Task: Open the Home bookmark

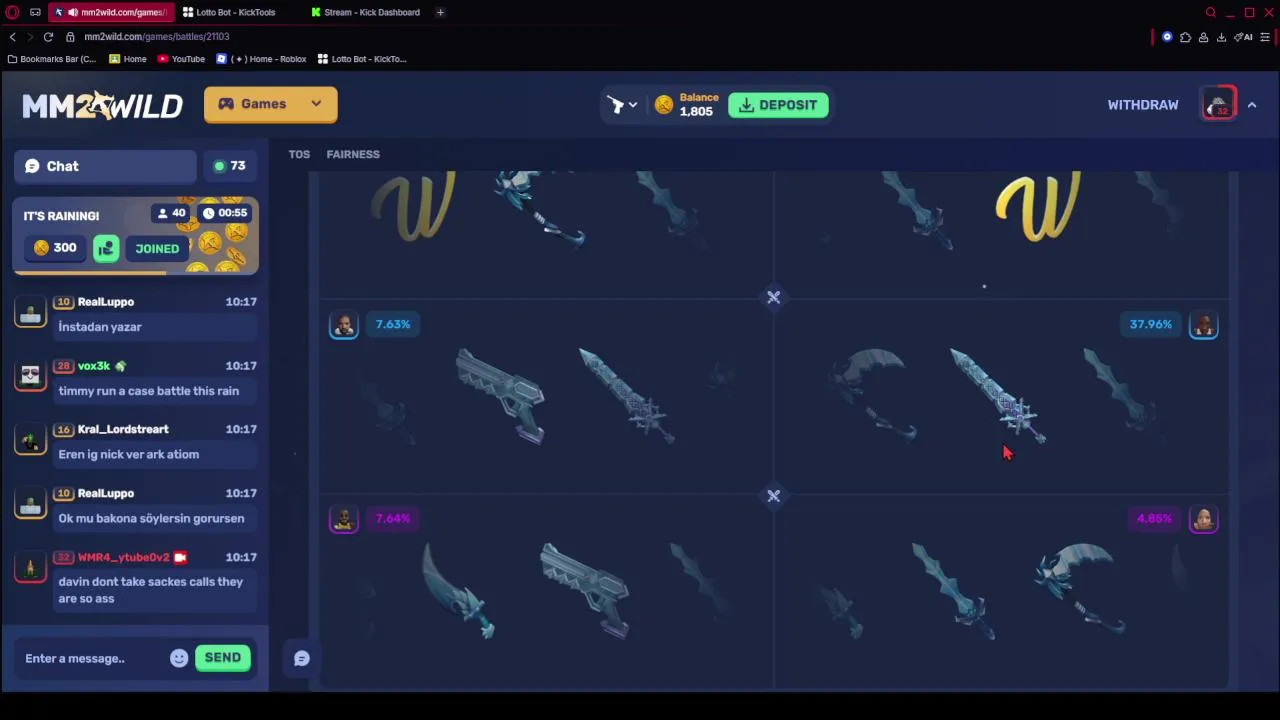Action: click(128, 59)
